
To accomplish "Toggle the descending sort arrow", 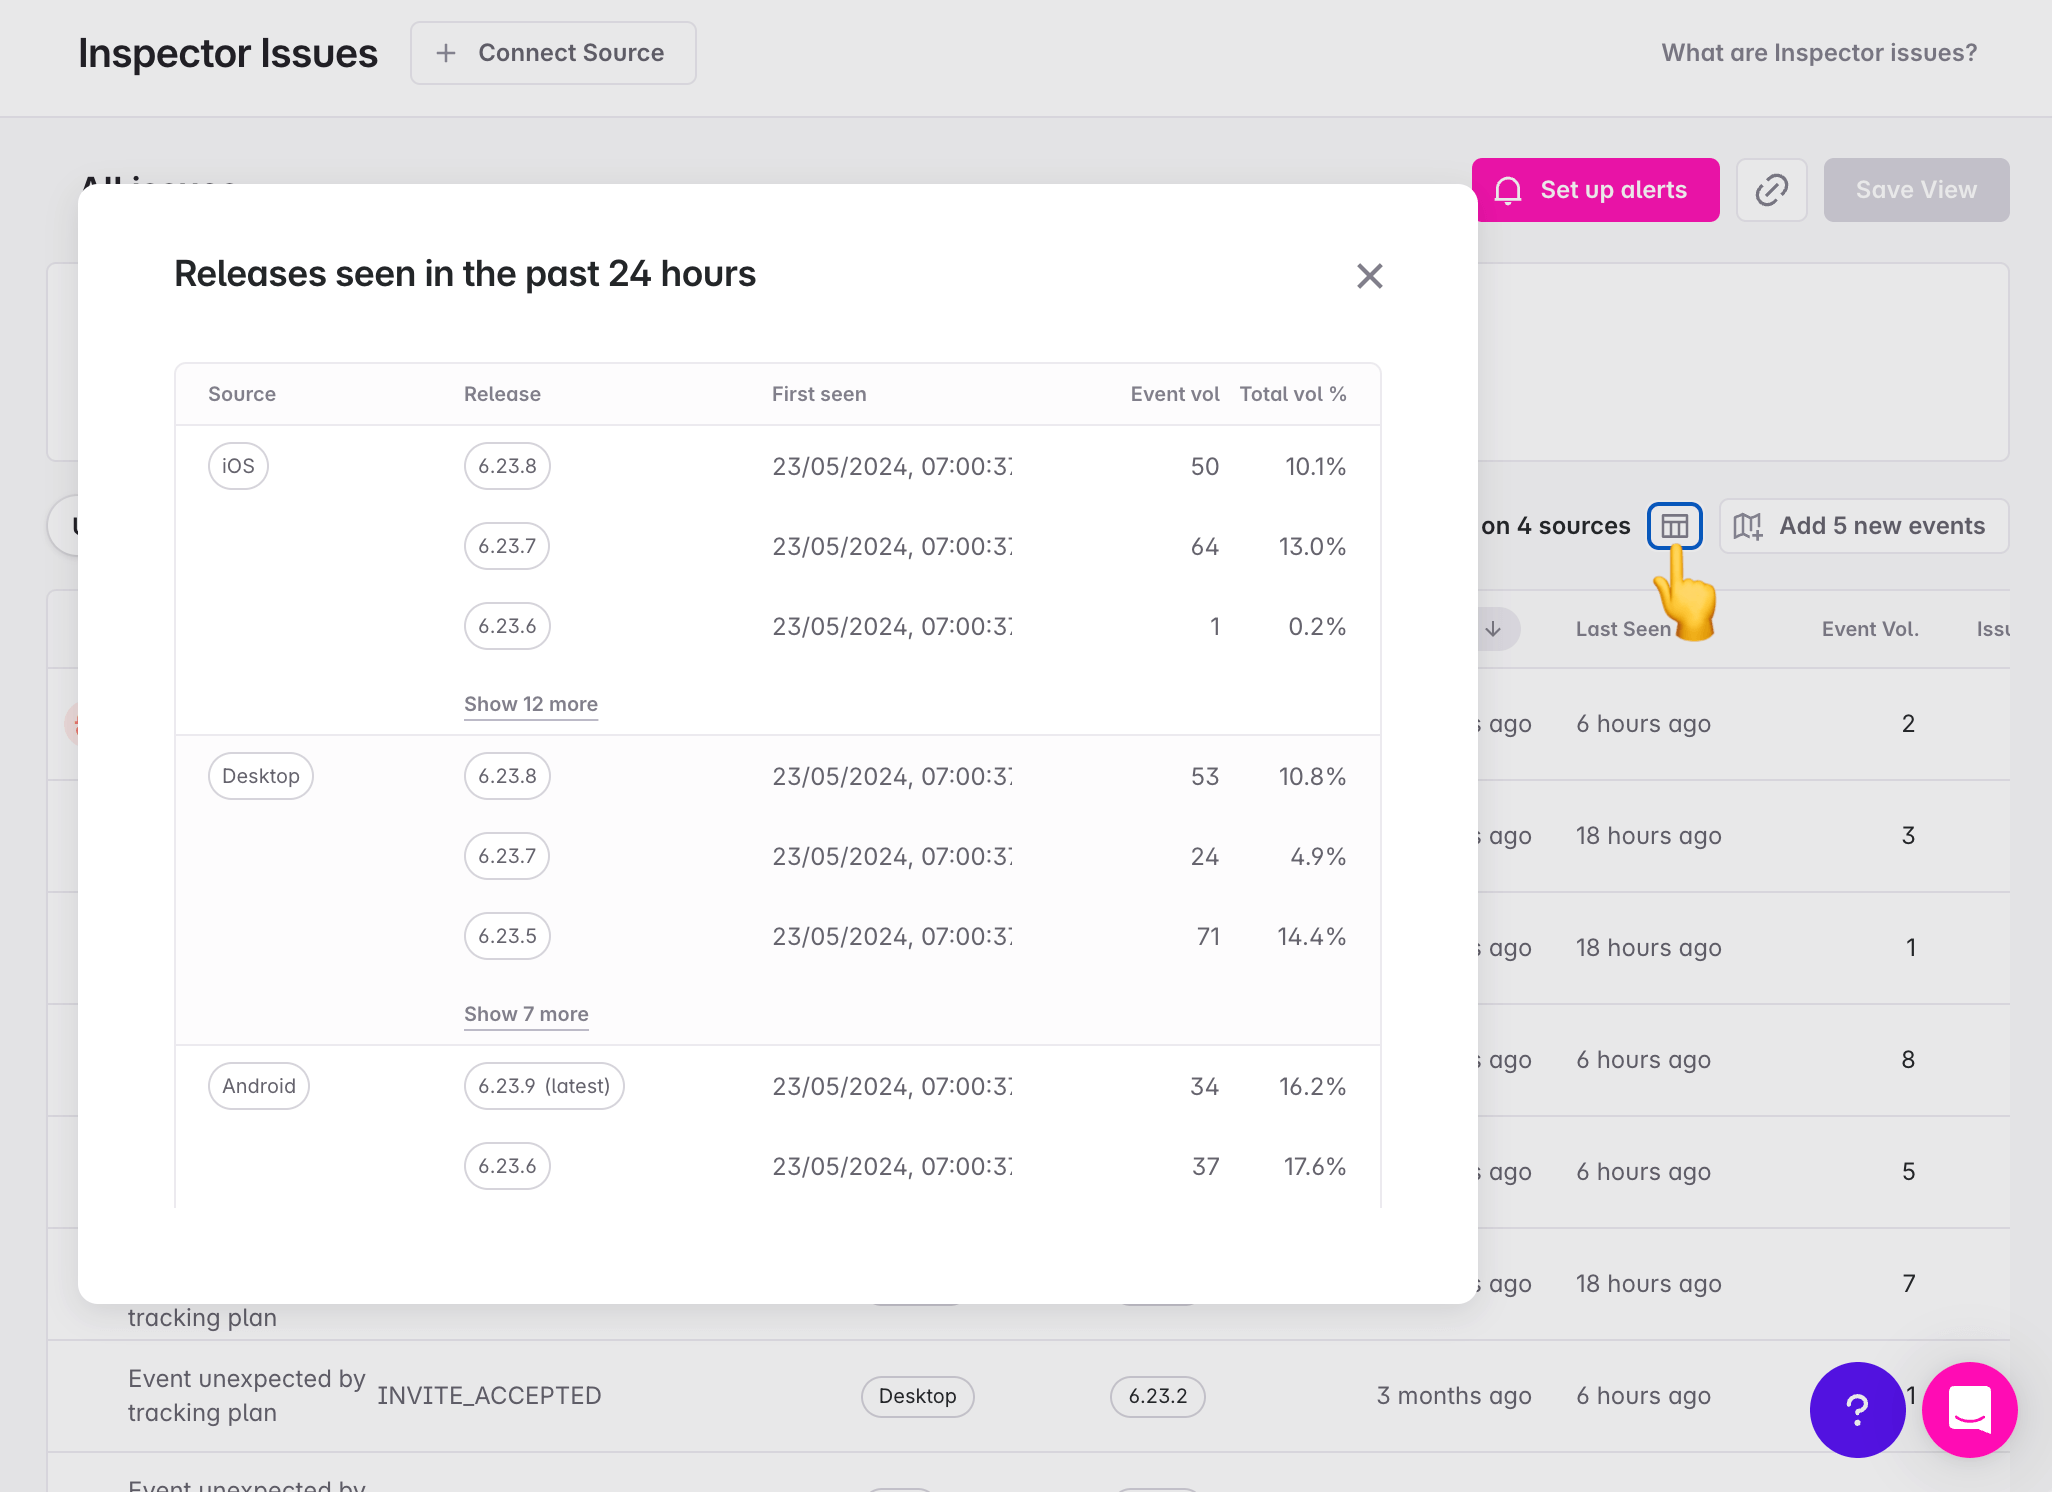I will pos(1493,629).
